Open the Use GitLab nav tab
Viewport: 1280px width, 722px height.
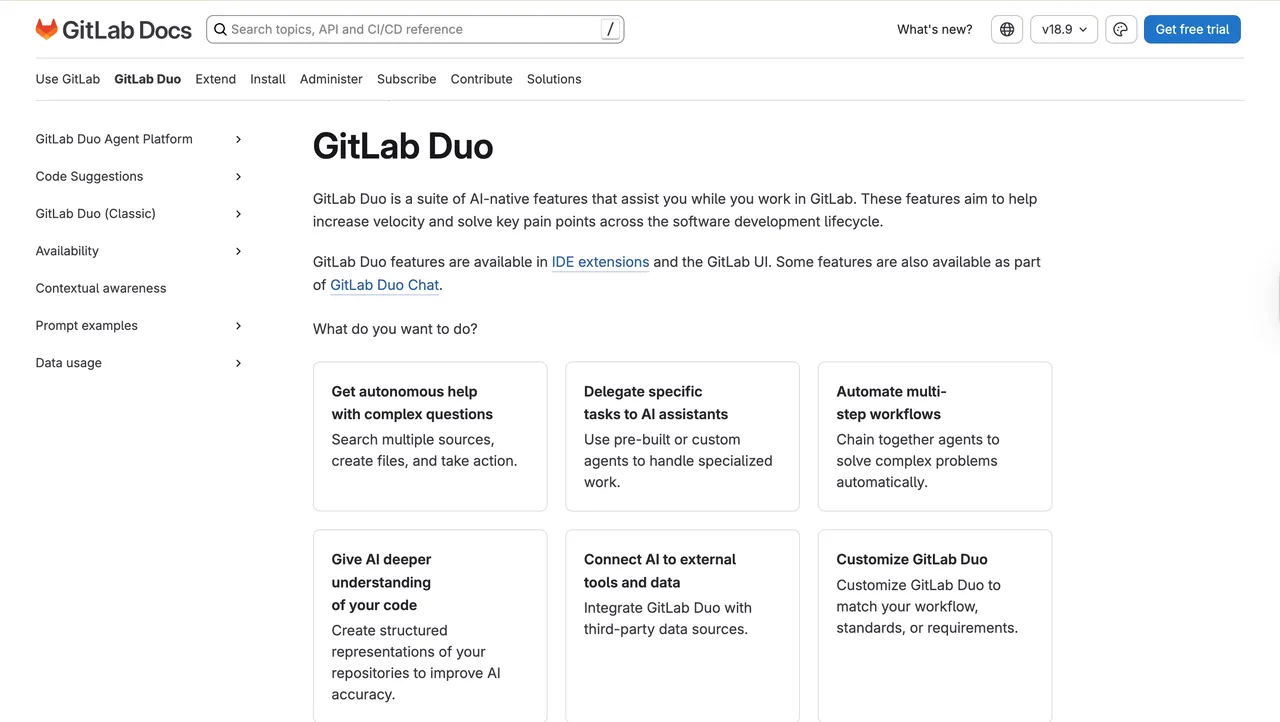click(68, 79)
